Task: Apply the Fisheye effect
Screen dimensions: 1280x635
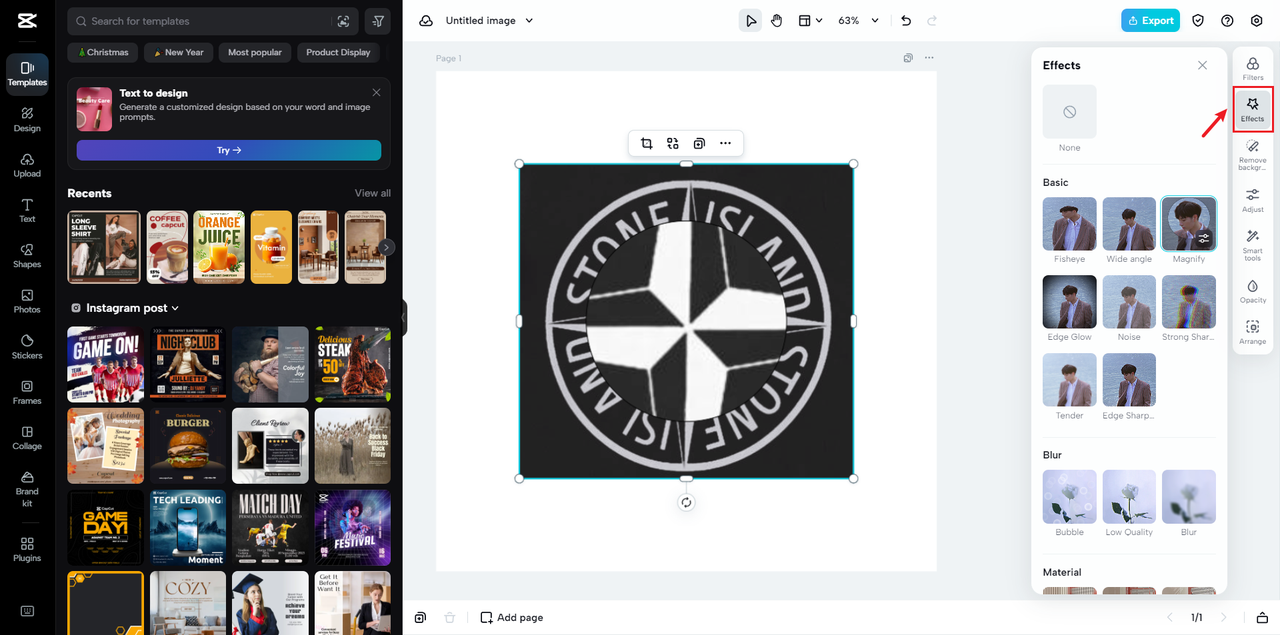Action: 1069,223
